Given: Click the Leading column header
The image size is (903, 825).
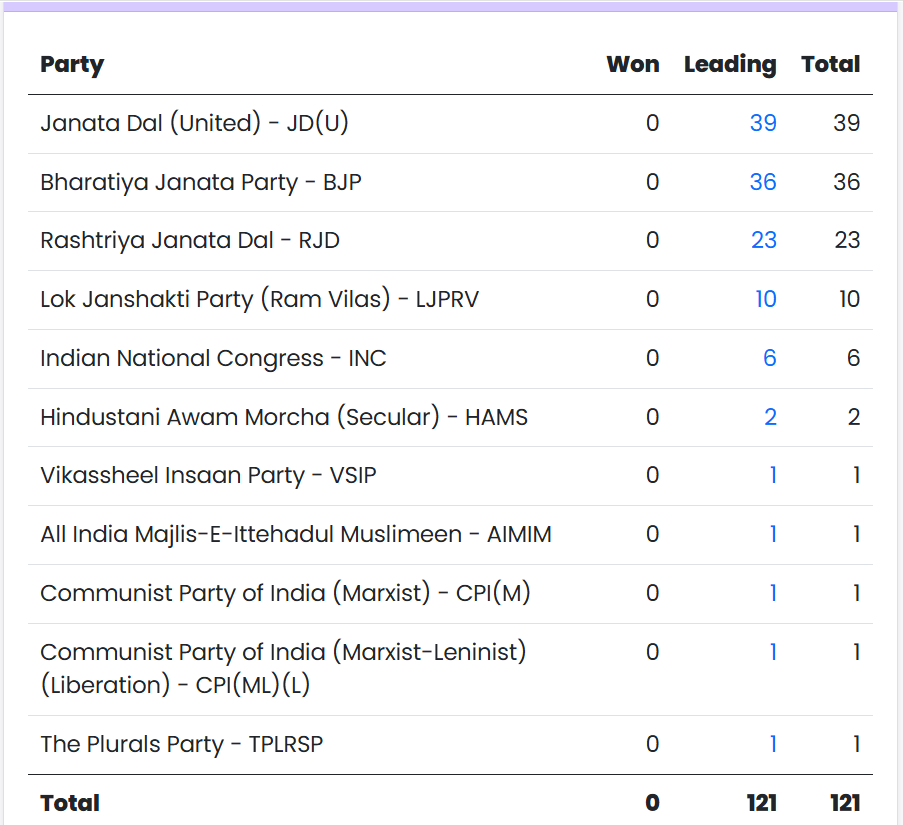Looking at the screenshot, I should click(x=730, y=65).
